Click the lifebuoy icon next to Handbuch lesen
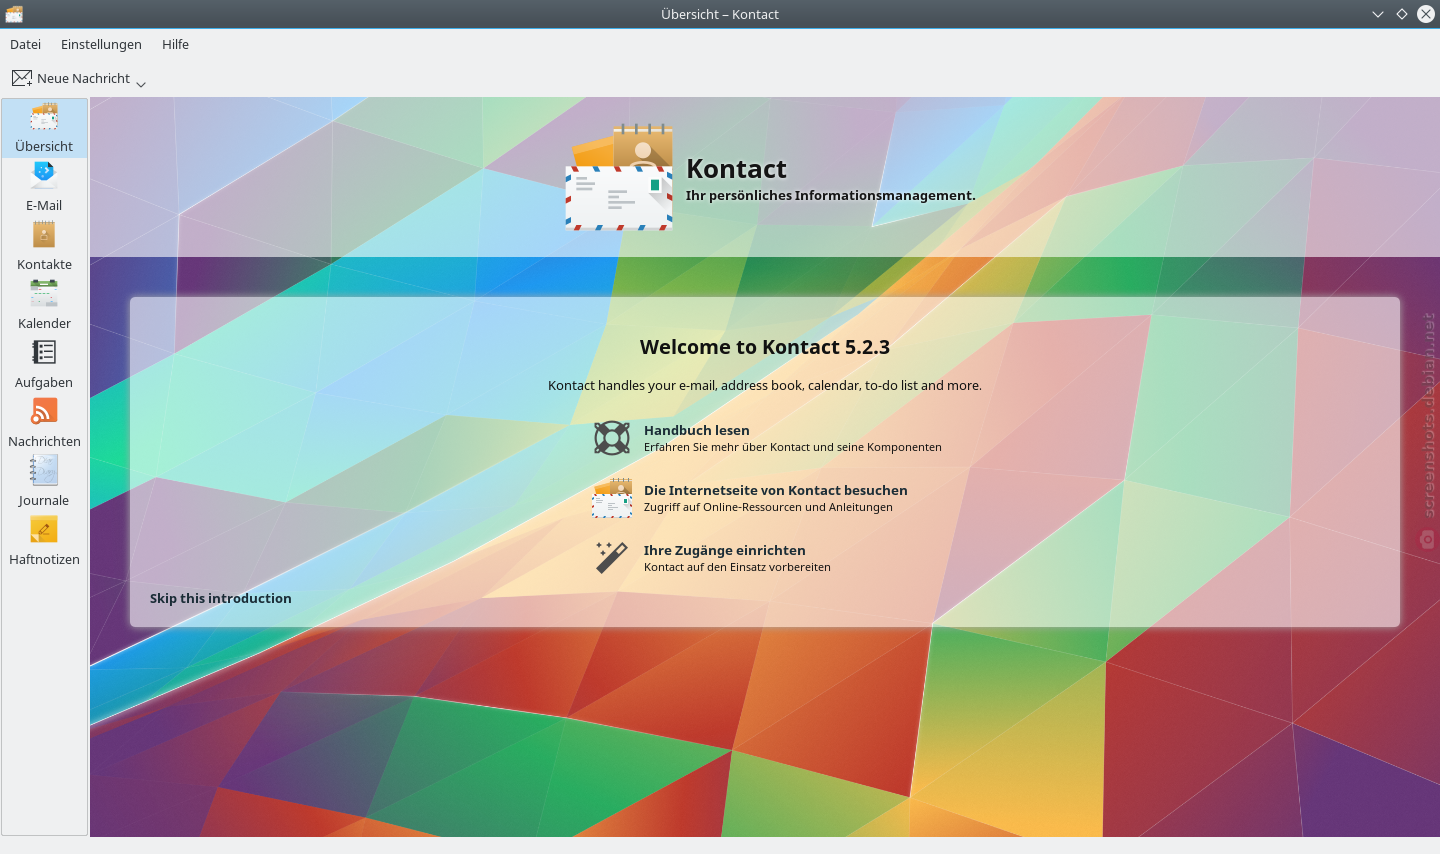The image size is (1440, 854). click(612, 438)
